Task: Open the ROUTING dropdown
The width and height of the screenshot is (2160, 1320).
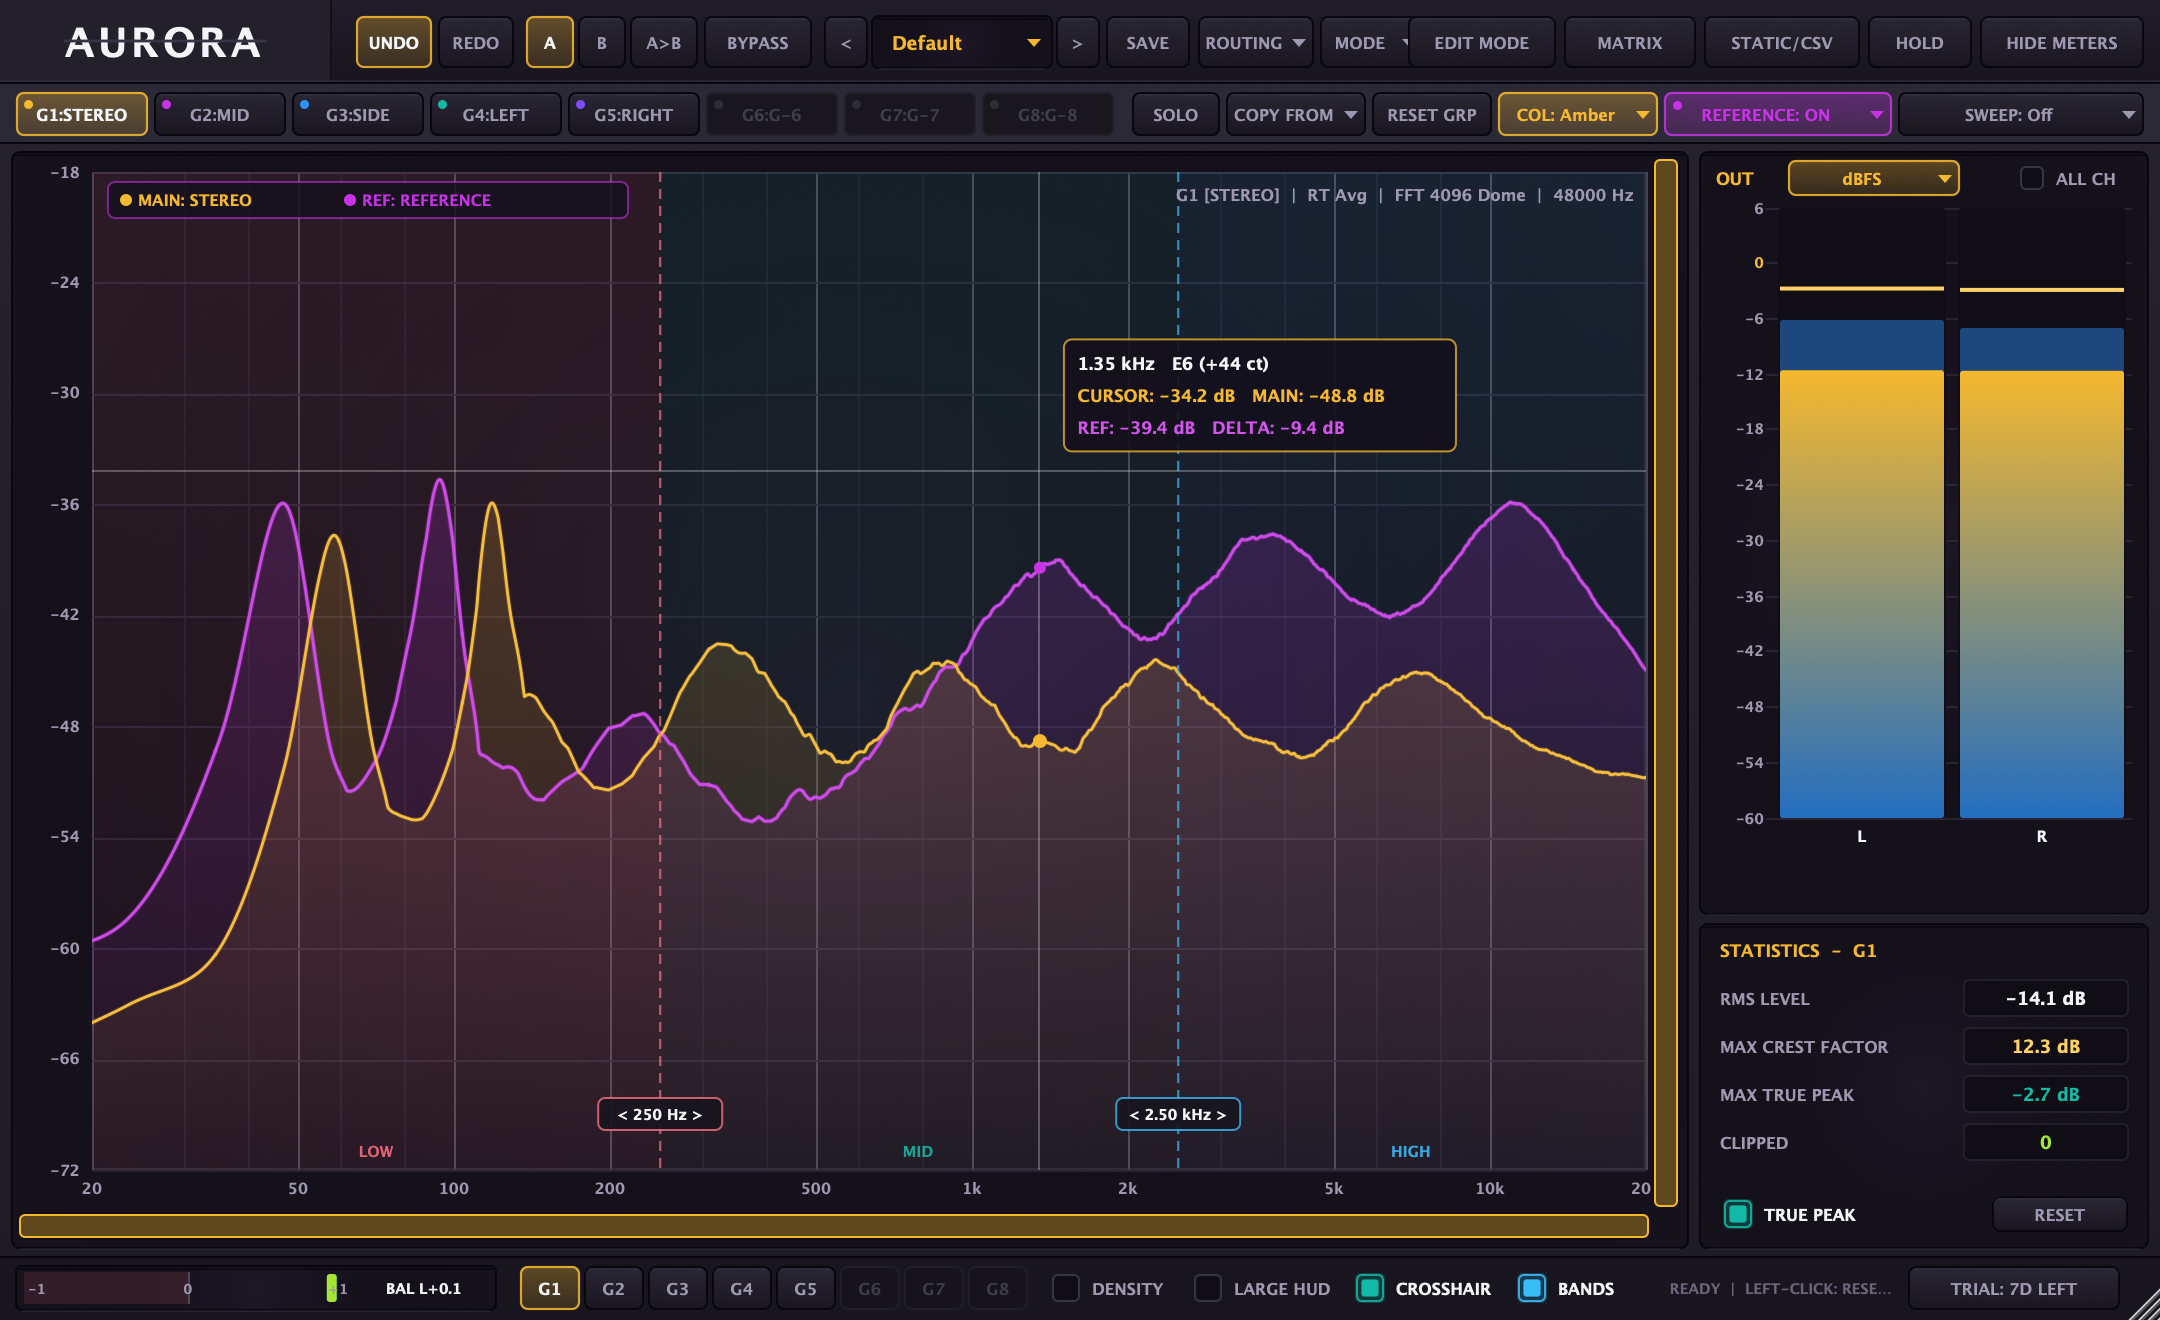Action: pyautogui.click(x=1255, y=43)
